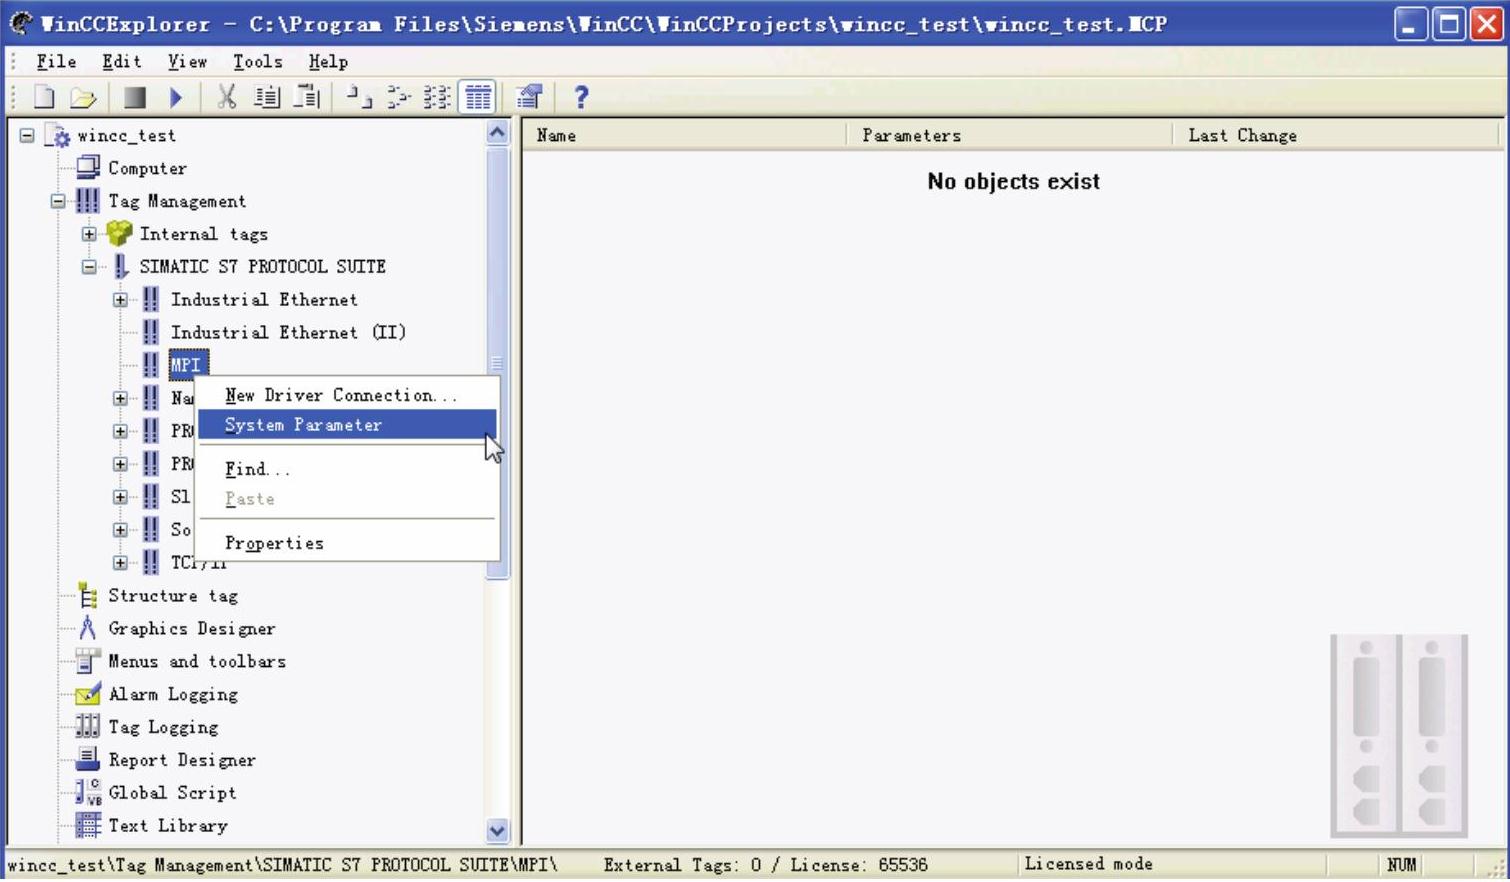The height and width of the screenshot is (882, 1510).
Task: Expand the Internal tags node
Action: pos(89,234)
